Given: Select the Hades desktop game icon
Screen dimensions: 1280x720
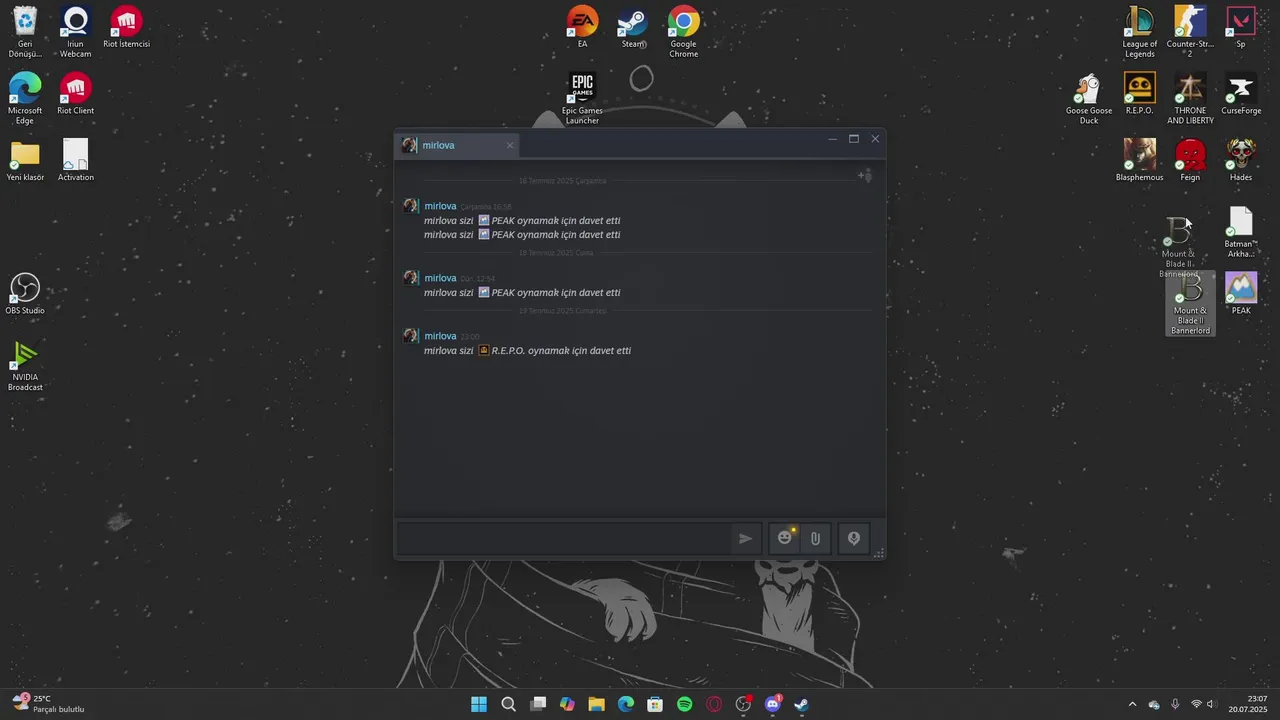Looking at the screenshot, I should pos(1240,160).
